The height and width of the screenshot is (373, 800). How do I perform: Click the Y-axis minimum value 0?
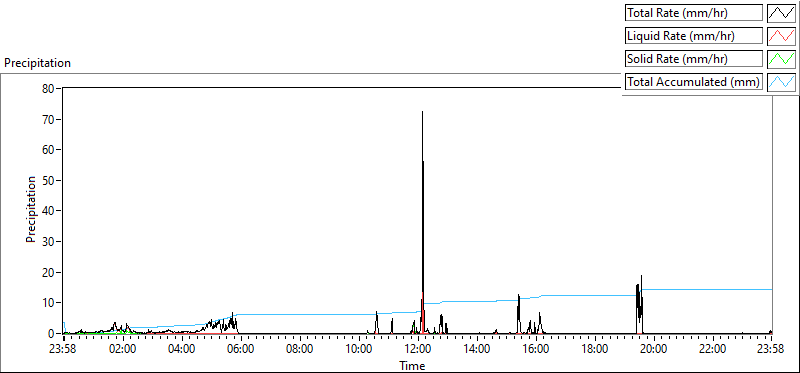click(x=51, y=333)
